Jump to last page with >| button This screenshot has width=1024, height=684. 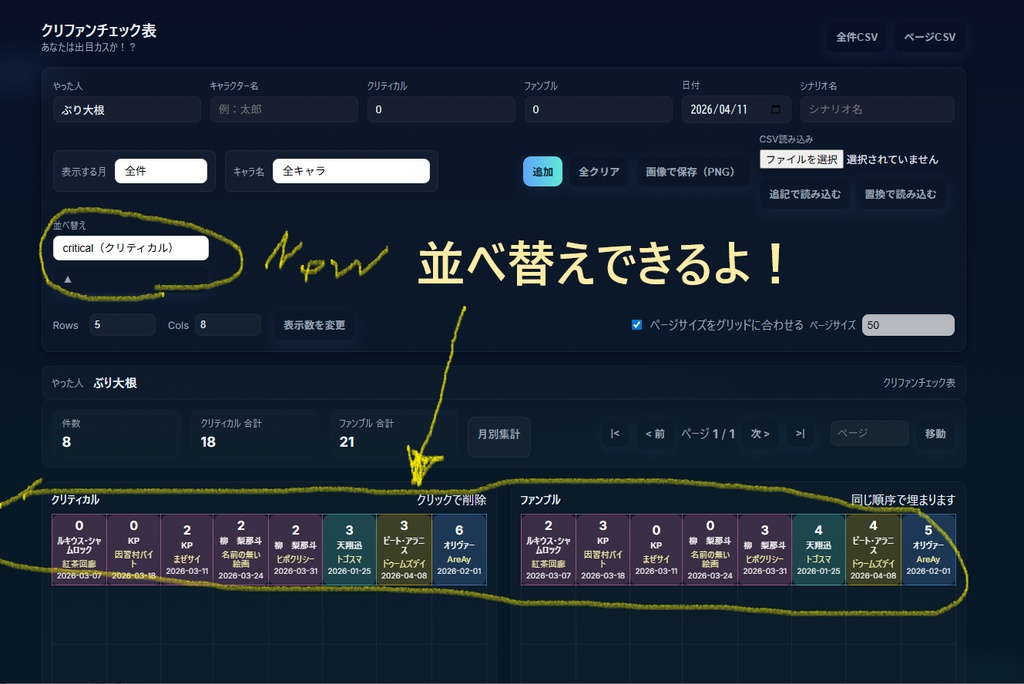tap(800, 434)
